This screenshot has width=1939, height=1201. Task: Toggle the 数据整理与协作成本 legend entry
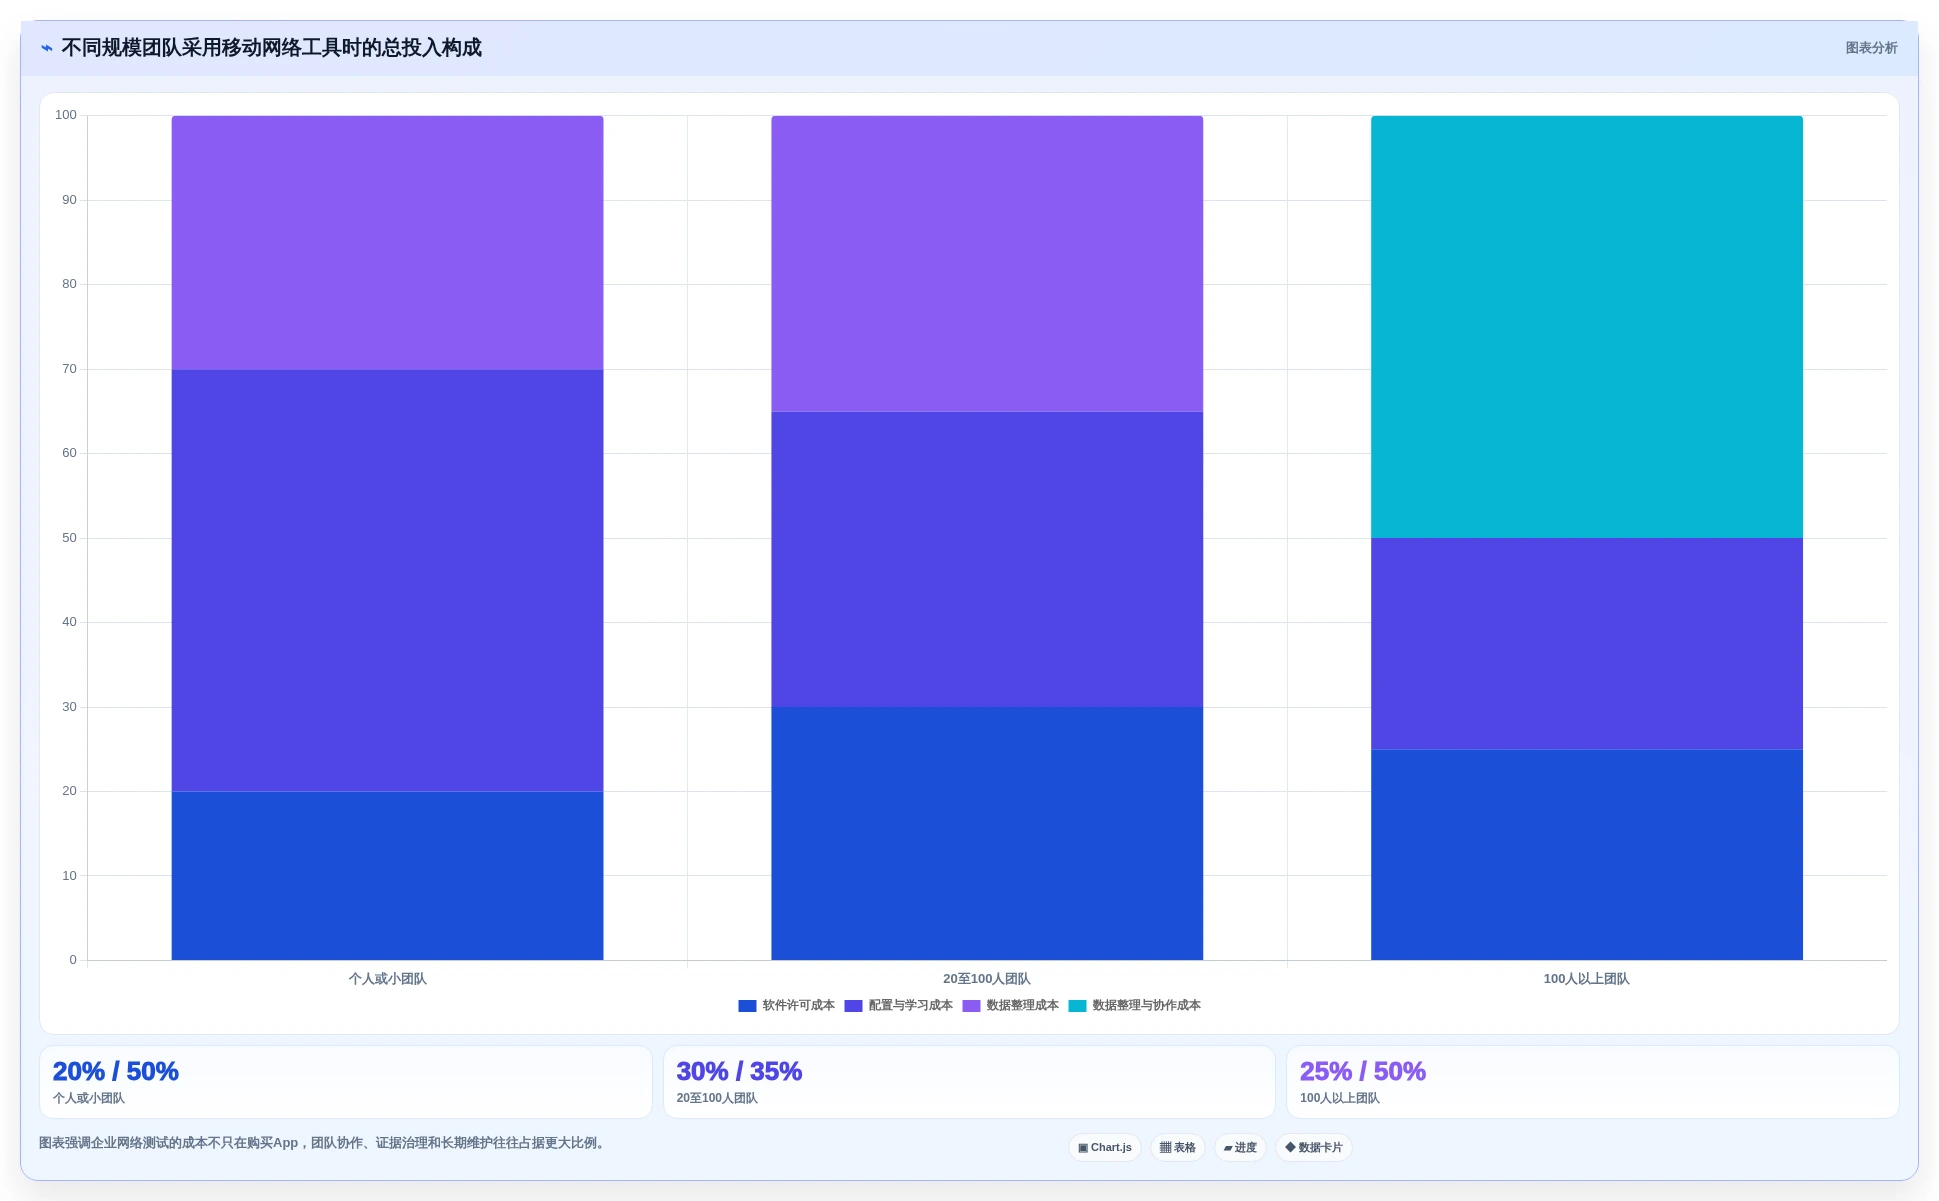click(1134, 1006)
